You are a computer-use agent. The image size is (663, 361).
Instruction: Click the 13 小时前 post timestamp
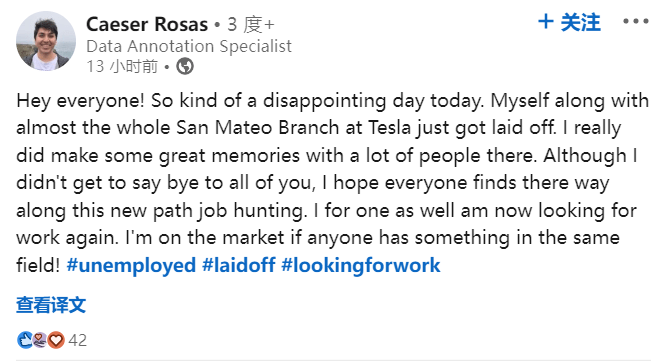[x=122, y=66]
